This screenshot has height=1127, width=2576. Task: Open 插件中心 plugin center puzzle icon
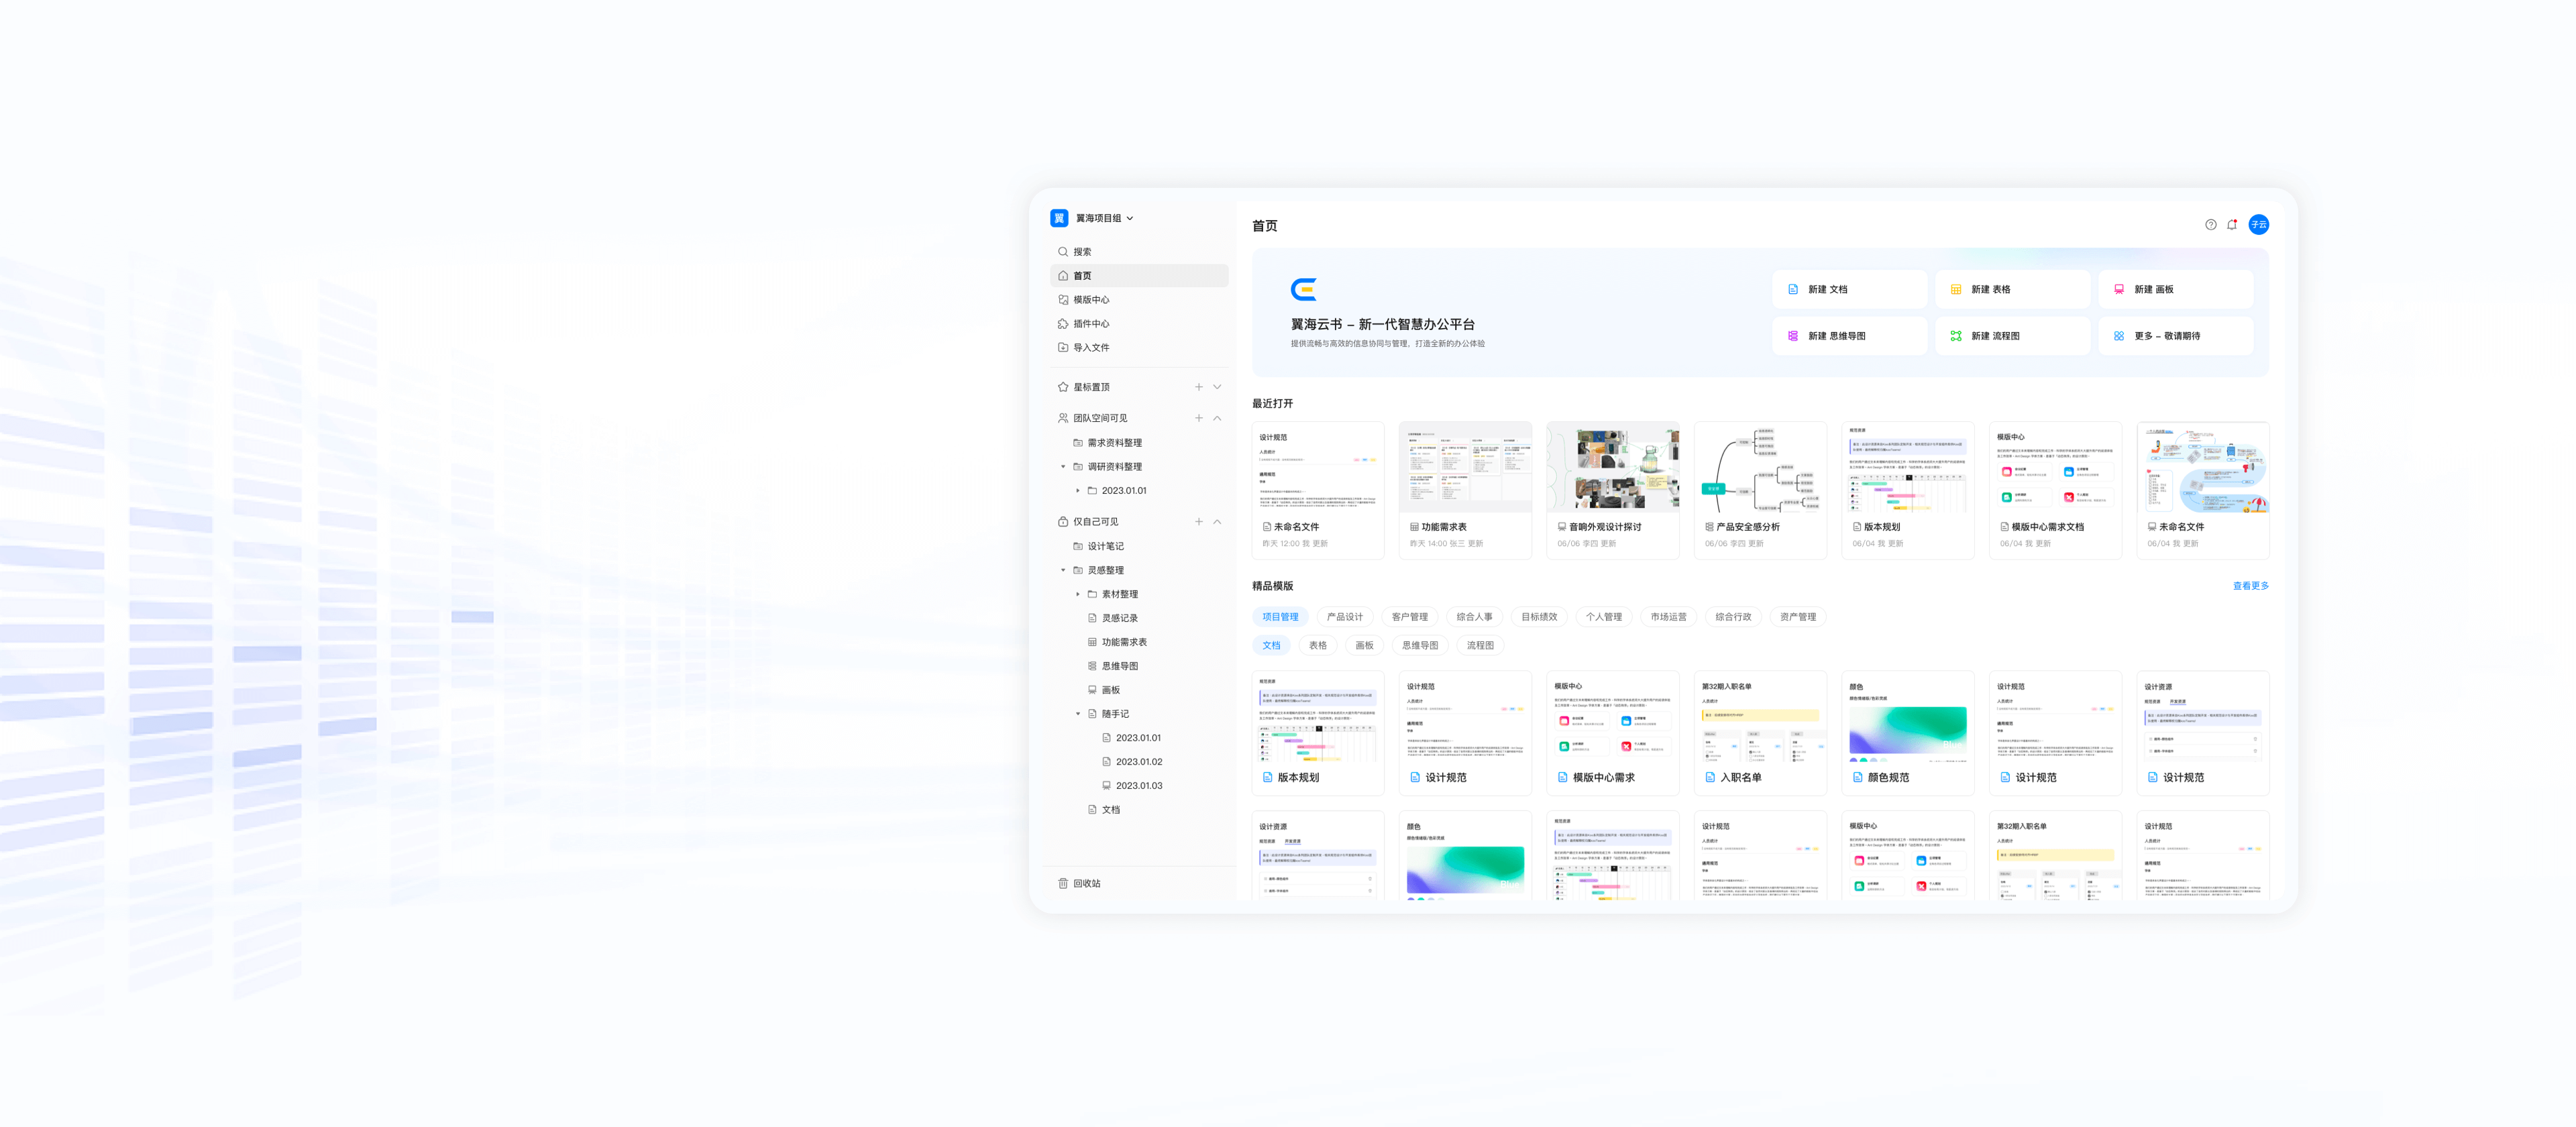[1062, 324]
